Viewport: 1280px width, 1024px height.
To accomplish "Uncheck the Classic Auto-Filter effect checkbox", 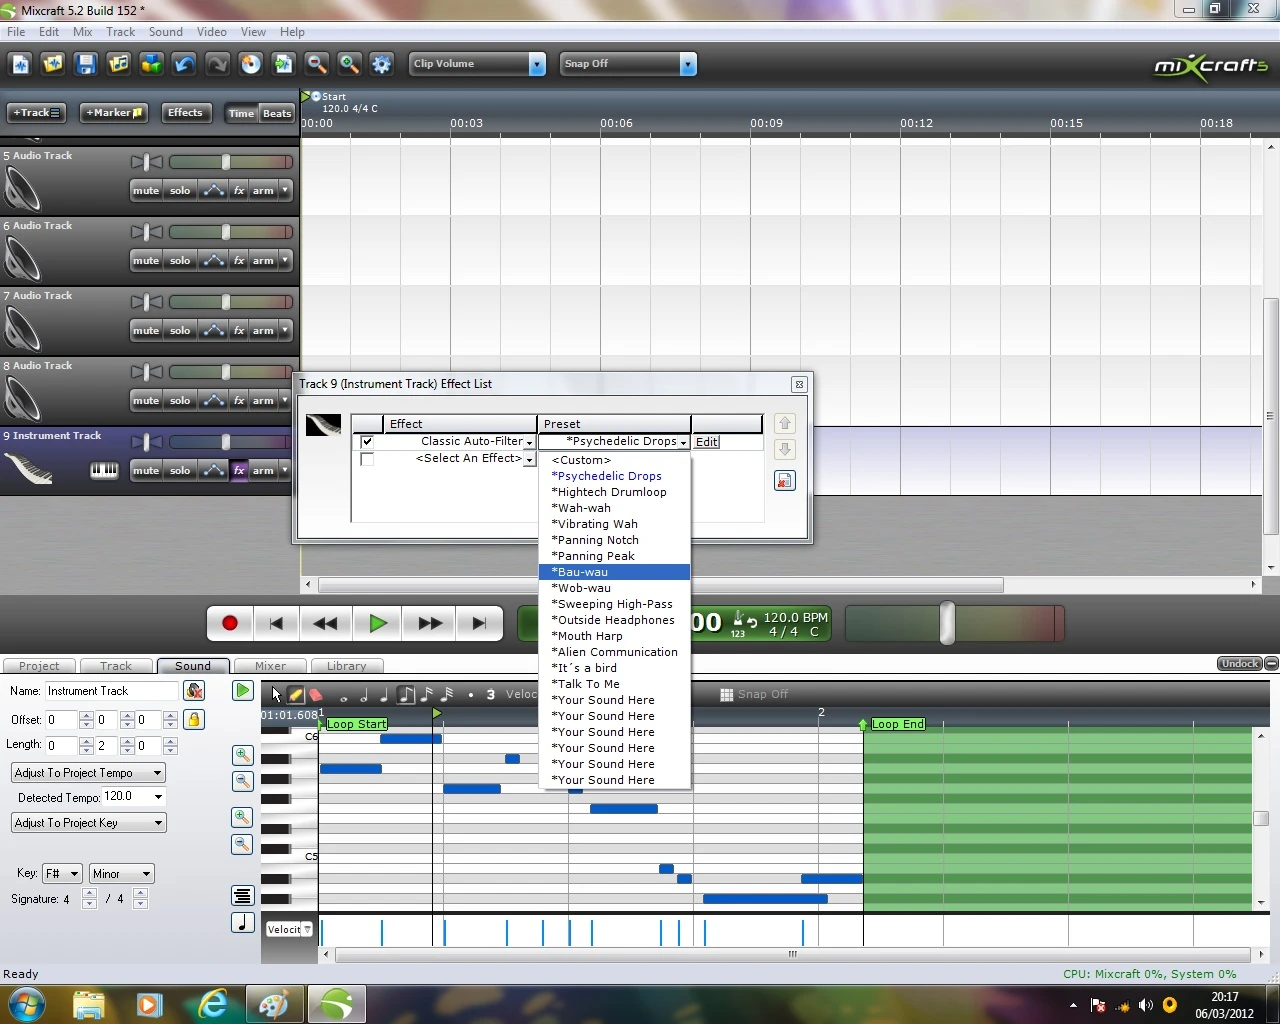I will (367, 441).
